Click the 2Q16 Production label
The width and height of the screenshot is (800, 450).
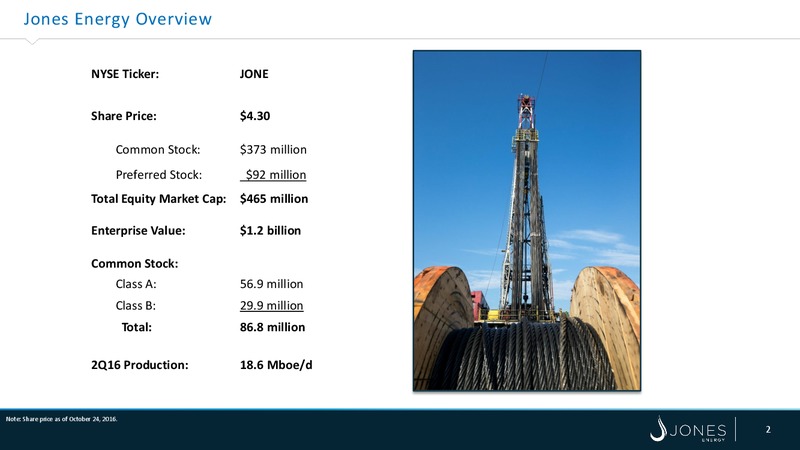tap(140, 365)
